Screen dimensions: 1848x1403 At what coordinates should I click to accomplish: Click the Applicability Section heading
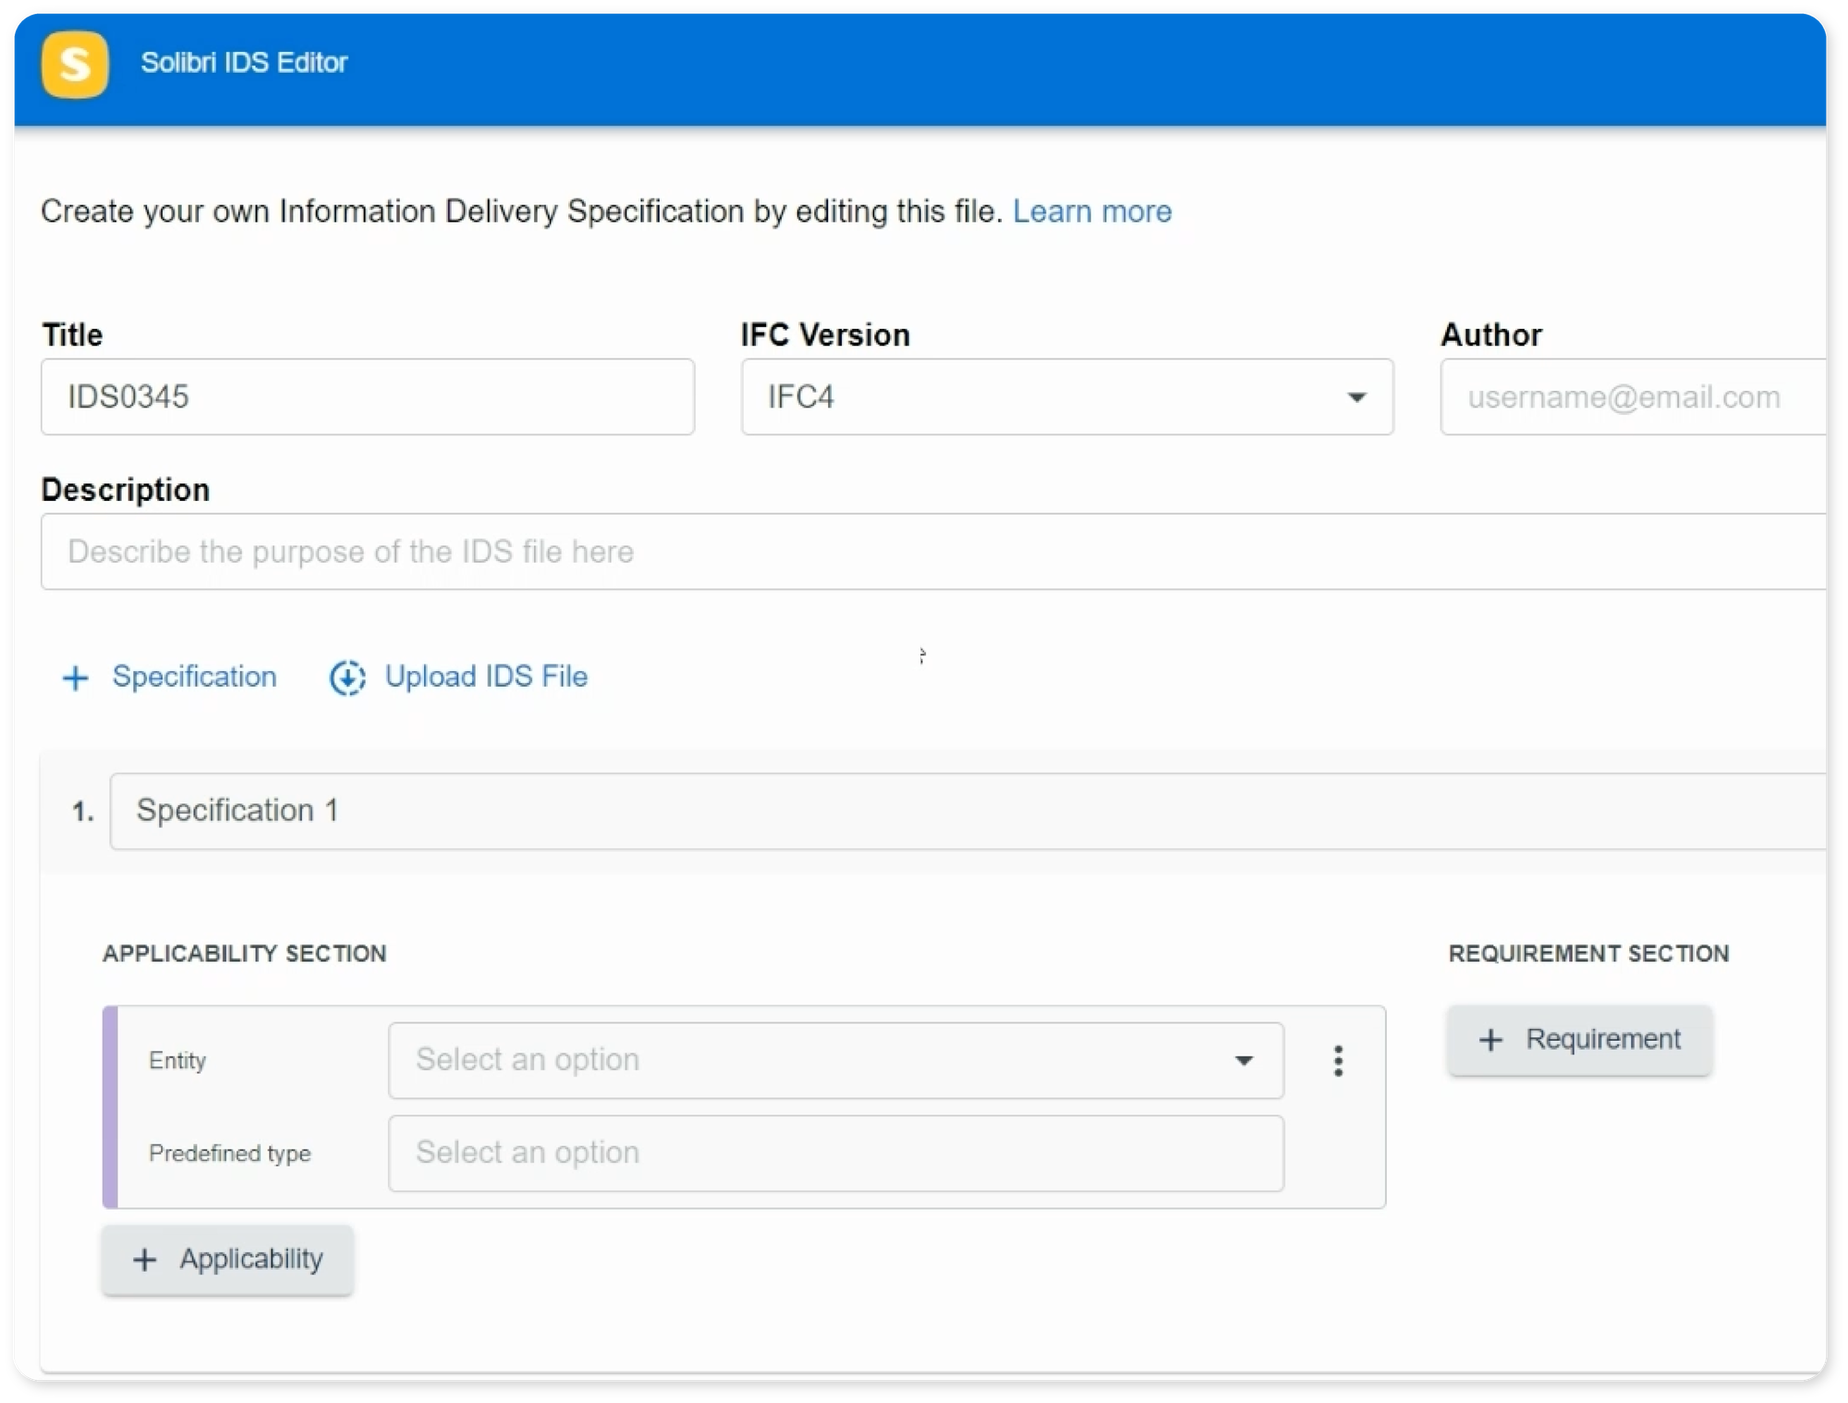(x=244, y=953)
